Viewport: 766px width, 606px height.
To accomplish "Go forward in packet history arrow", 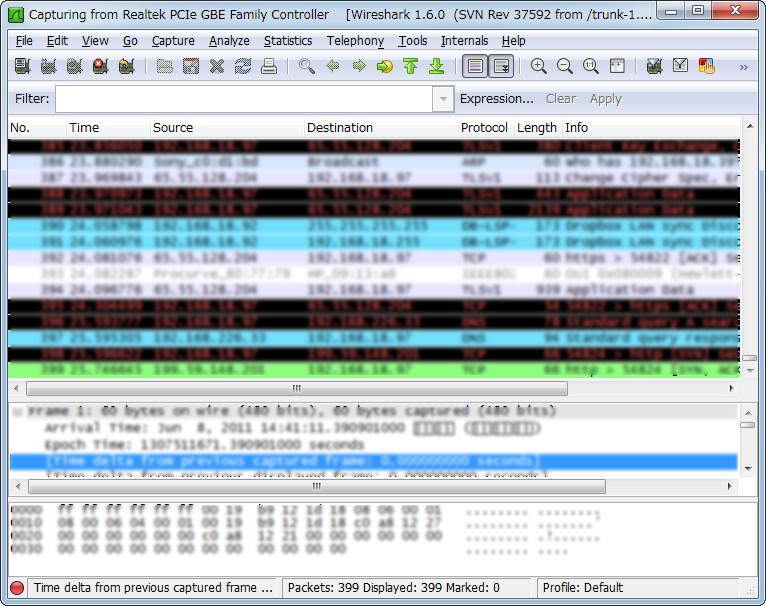I will pyautogui.click(x=359, y=66).
